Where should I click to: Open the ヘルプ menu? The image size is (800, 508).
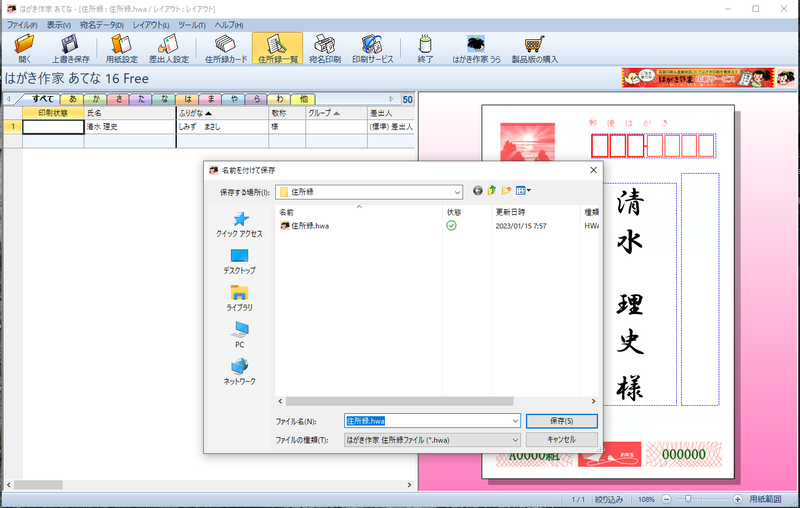(x=229, y=24)
